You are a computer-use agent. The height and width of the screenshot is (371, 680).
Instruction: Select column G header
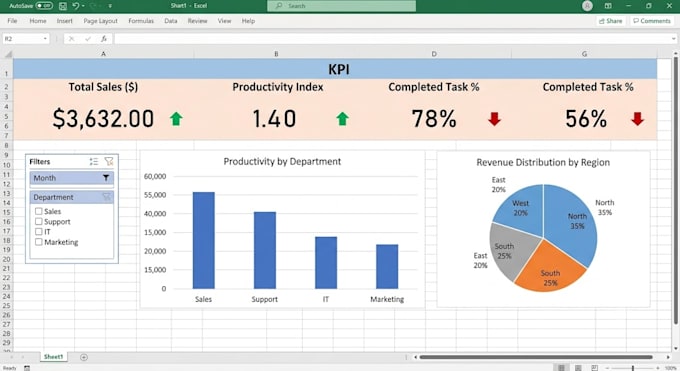click(584, 54)
